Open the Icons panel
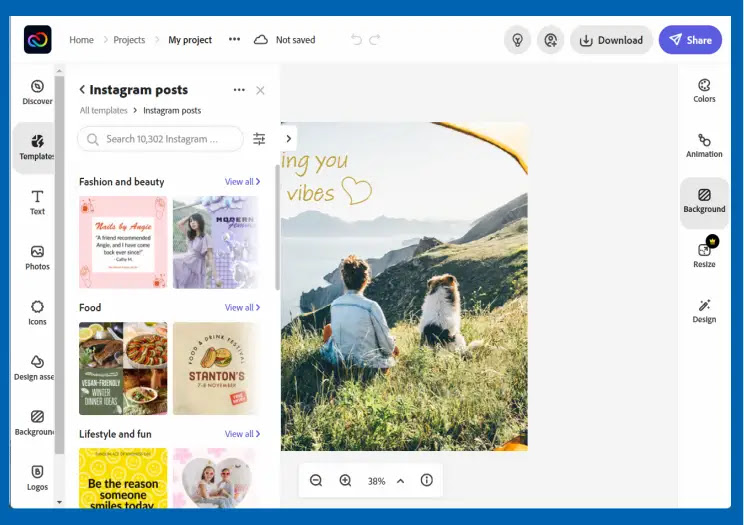The width and height of the screenshot is (744, 525). 37,313
